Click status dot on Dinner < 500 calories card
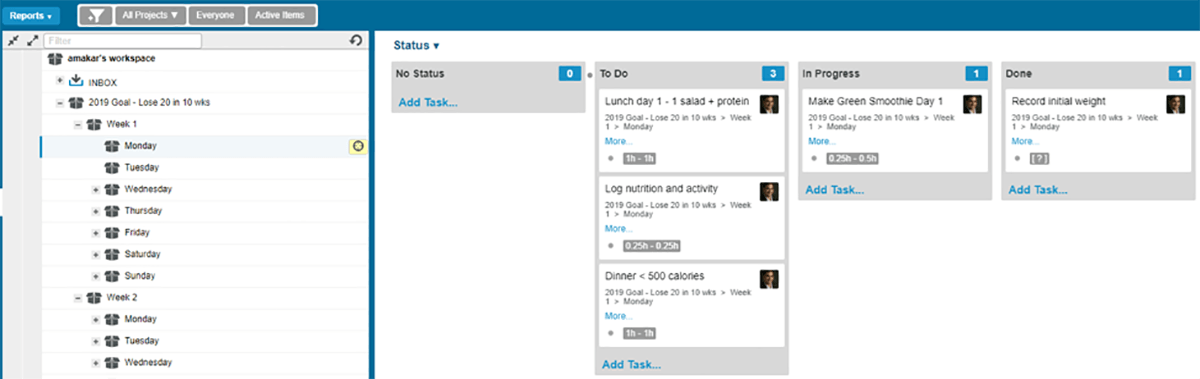Viewport: 1200px width, 379px height. click(611, 332)
